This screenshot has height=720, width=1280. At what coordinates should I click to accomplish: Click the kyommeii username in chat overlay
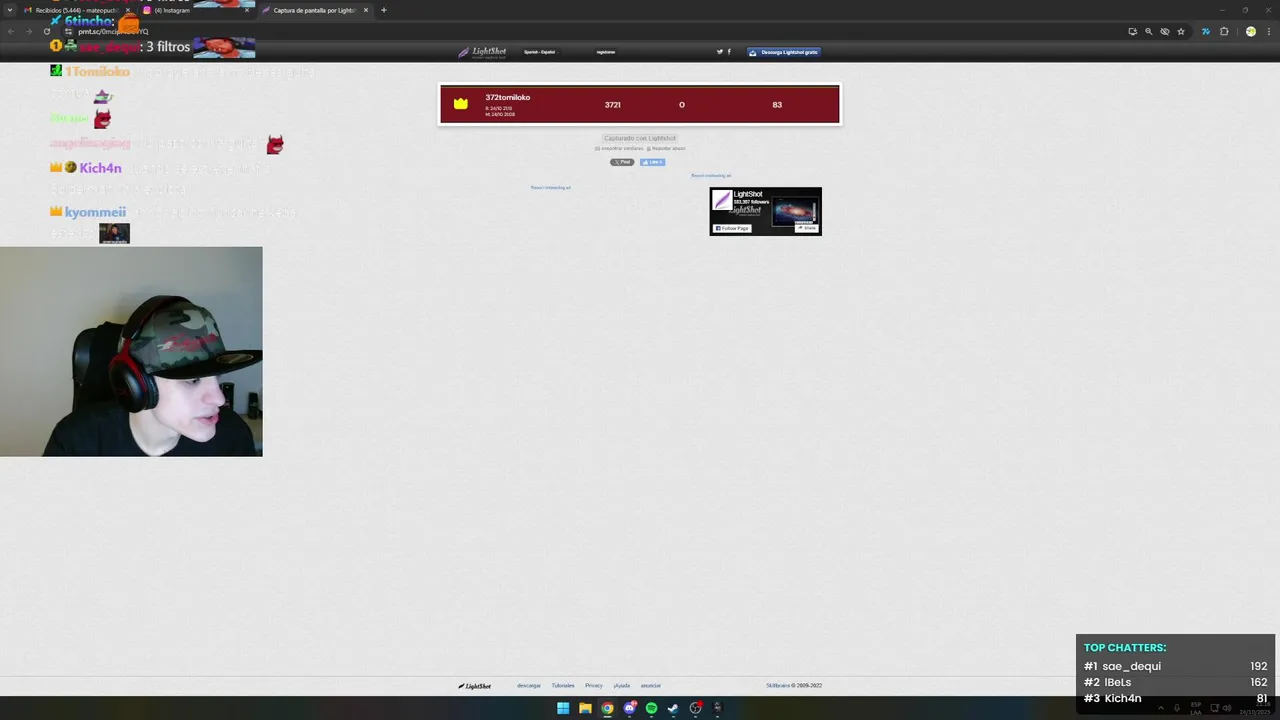click(95, 212)
